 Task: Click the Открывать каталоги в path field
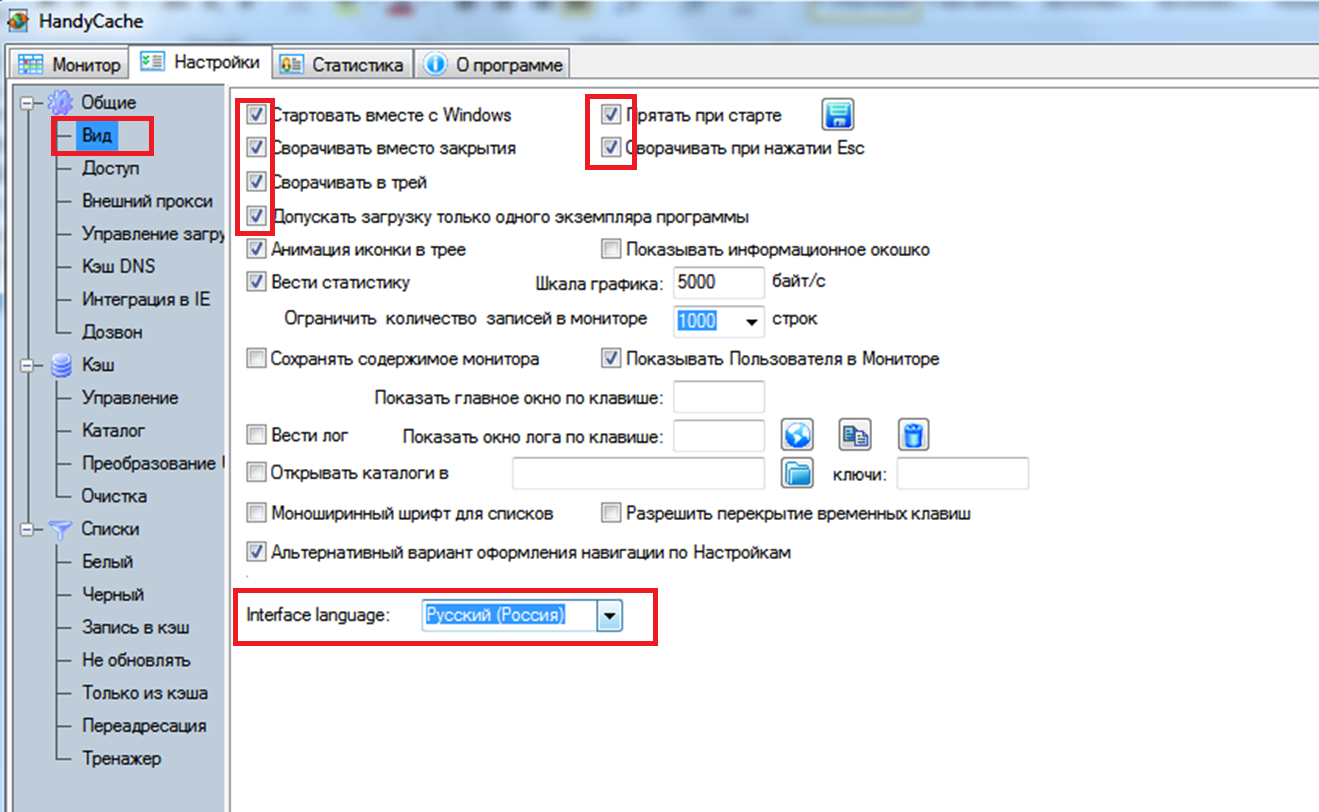click(638, 472)
